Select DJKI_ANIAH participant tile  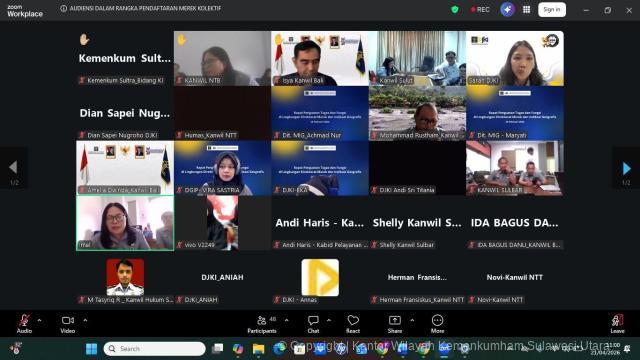[222, 278]
